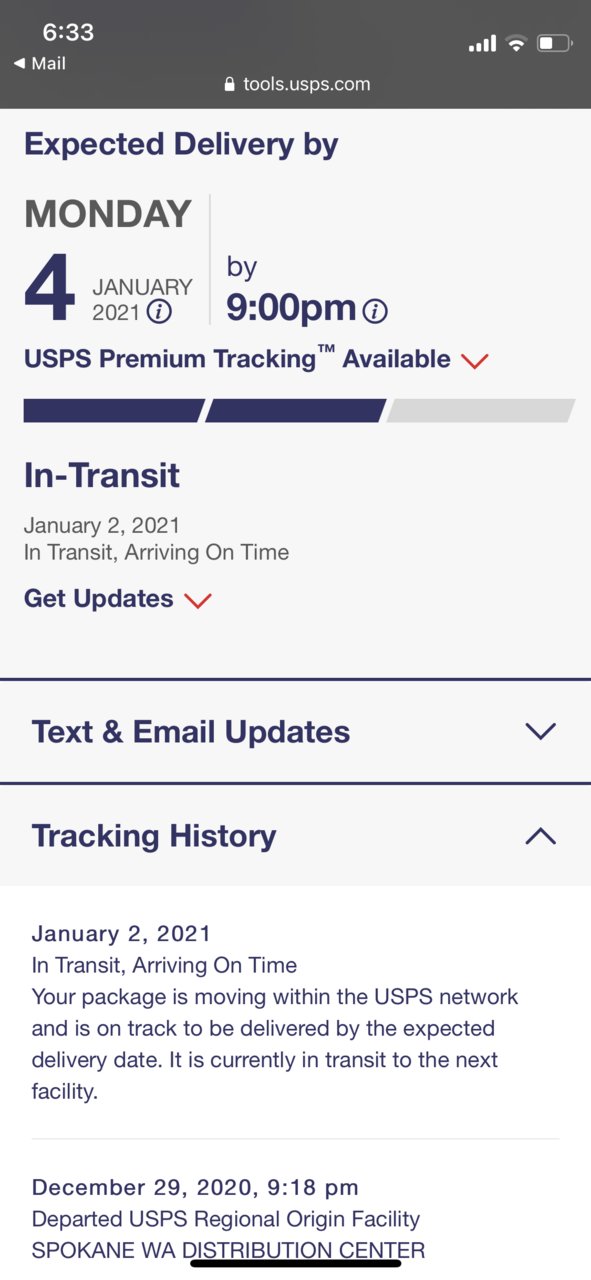Tap the padlock icon in address bar
Viewport: 591px width, 1280px height.
point(230,85)
